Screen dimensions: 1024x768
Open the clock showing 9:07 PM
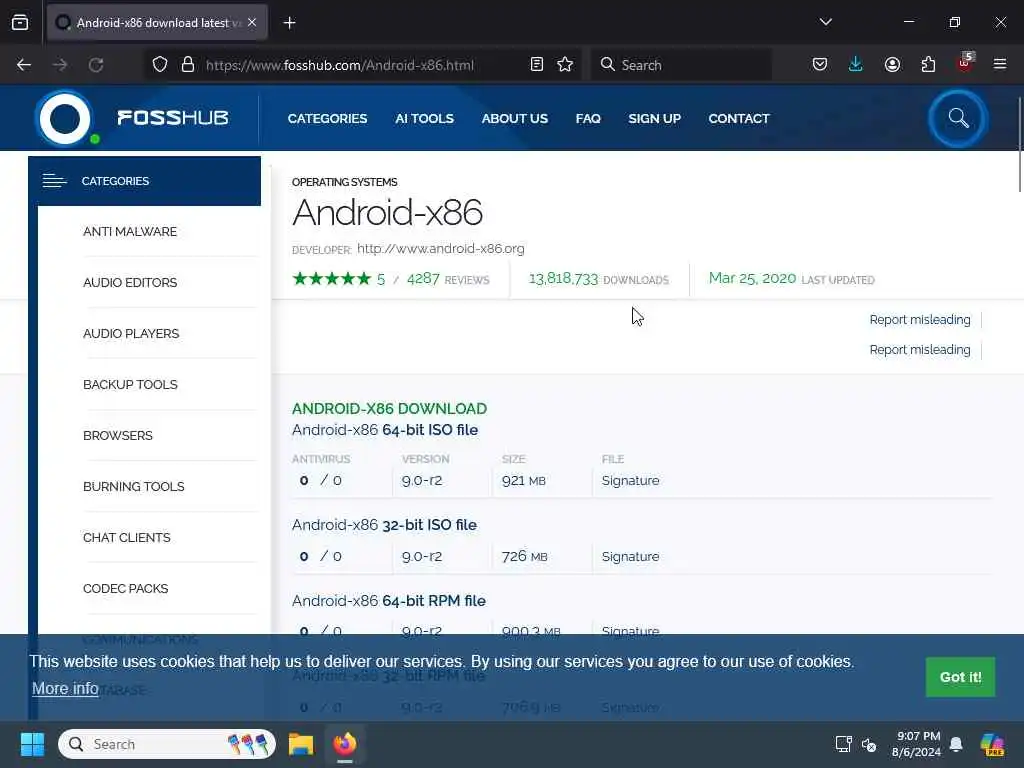click(917, 744)
